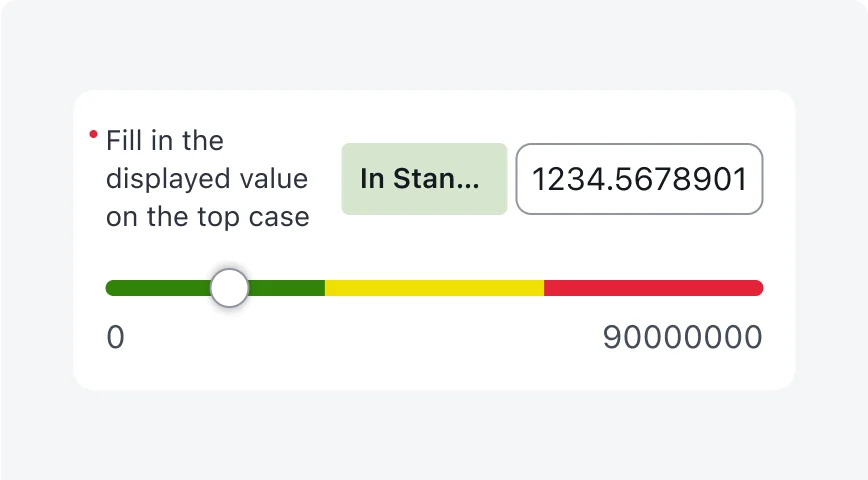The width and height of the screenshot is (868, 480).
Task: Click where yellow meets red on slider
Action: 544,288
